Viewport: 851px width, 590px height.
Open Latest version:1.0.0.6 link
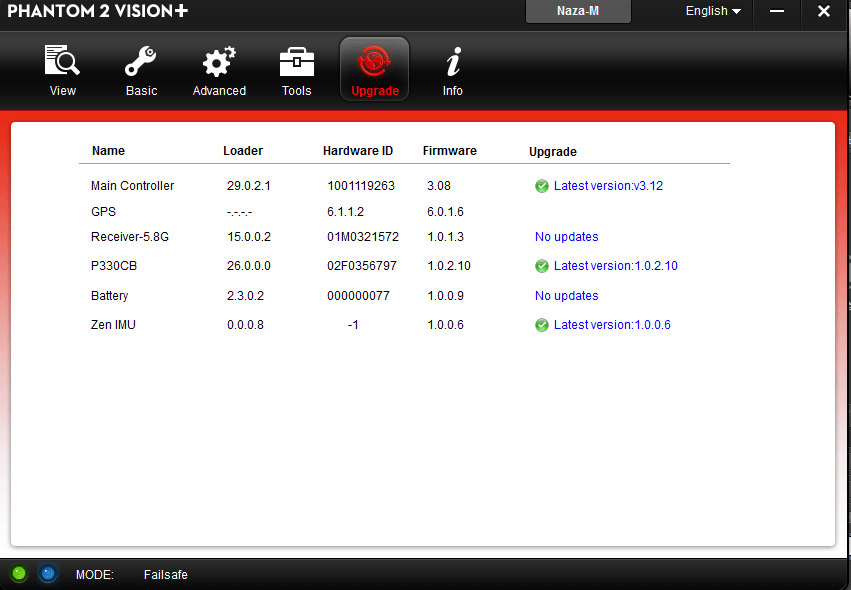(612, 325)
